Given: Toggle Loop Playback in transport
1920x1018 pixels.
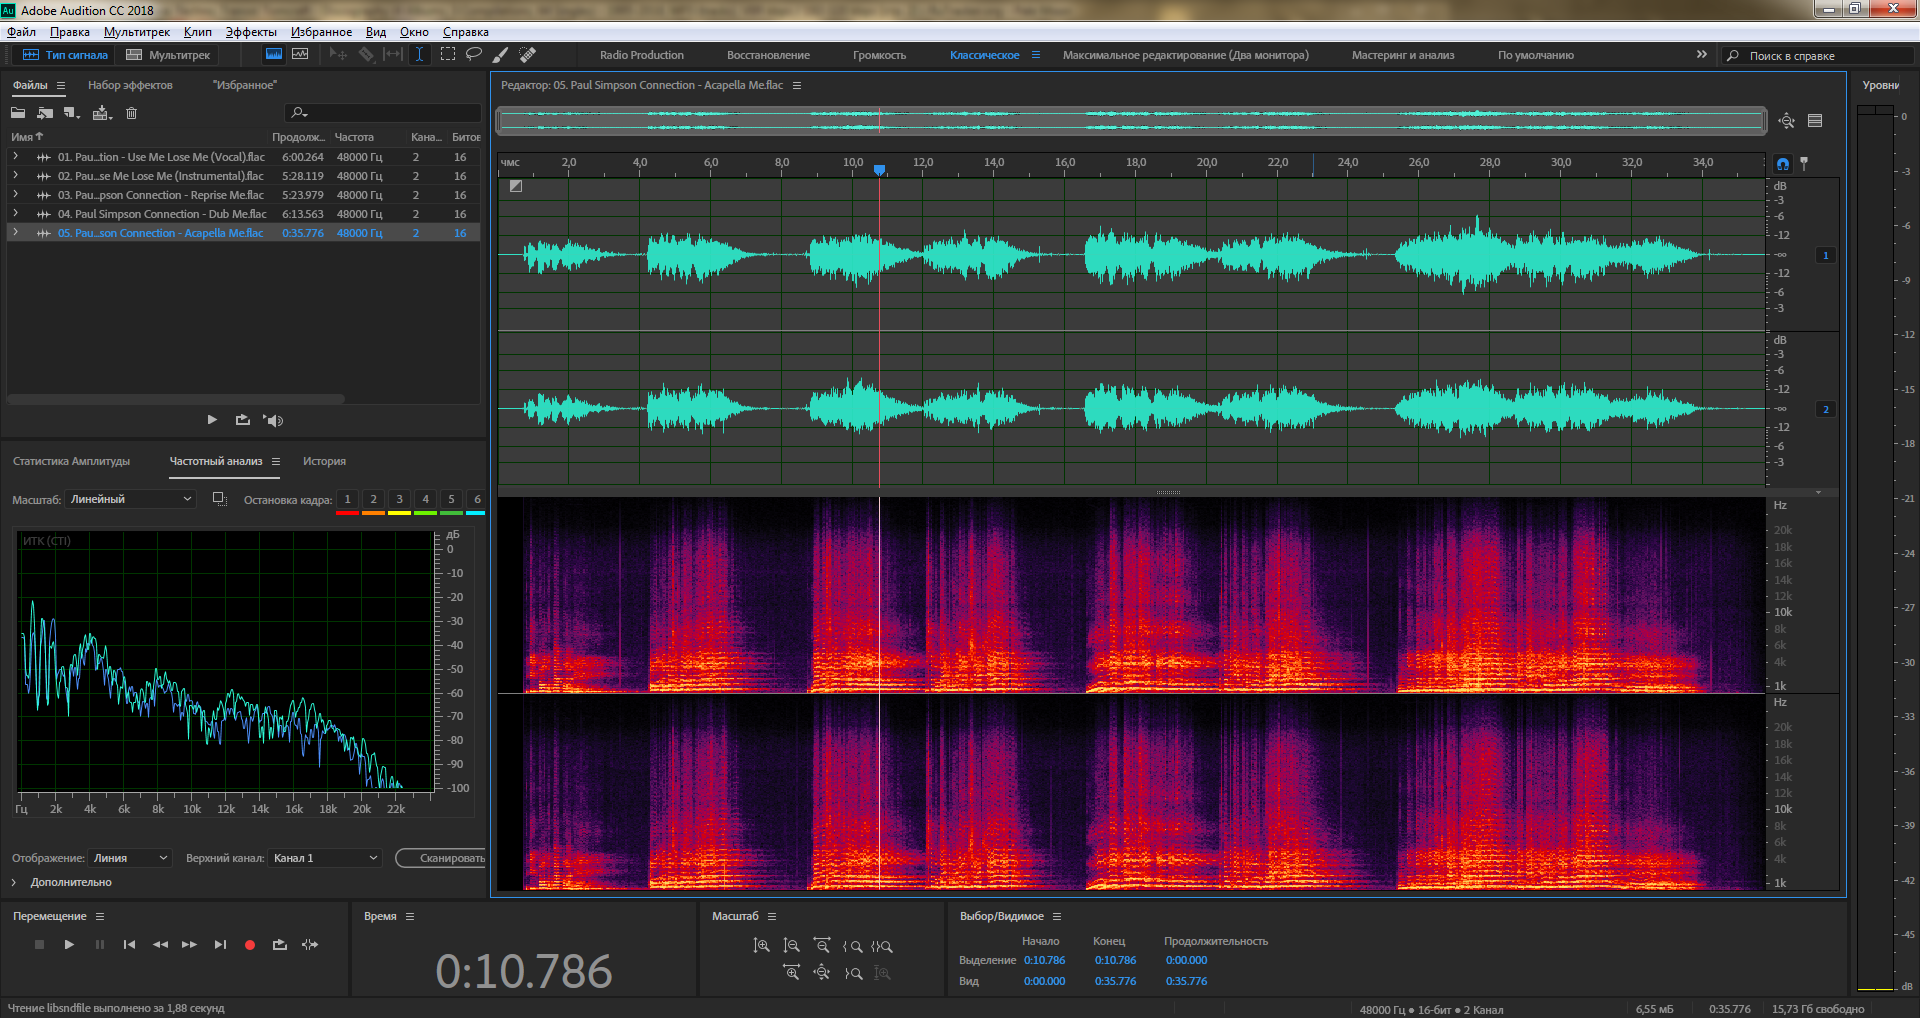Looking at the screenshot, I should click(x=280, y=944).
